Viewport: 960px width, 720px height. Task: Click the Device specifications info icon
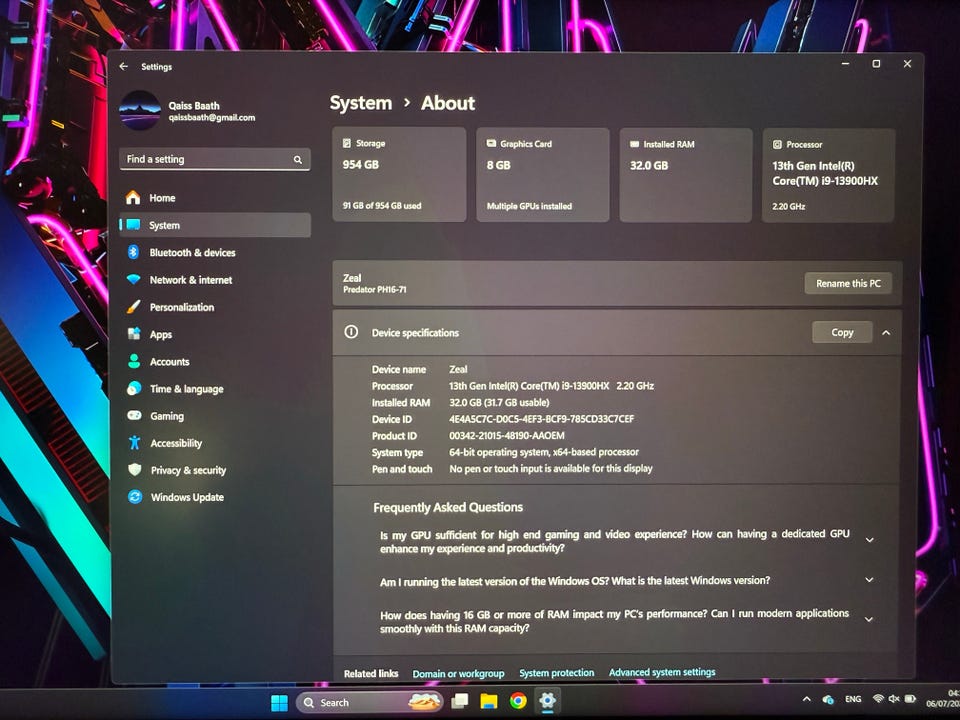coord(351,332)
